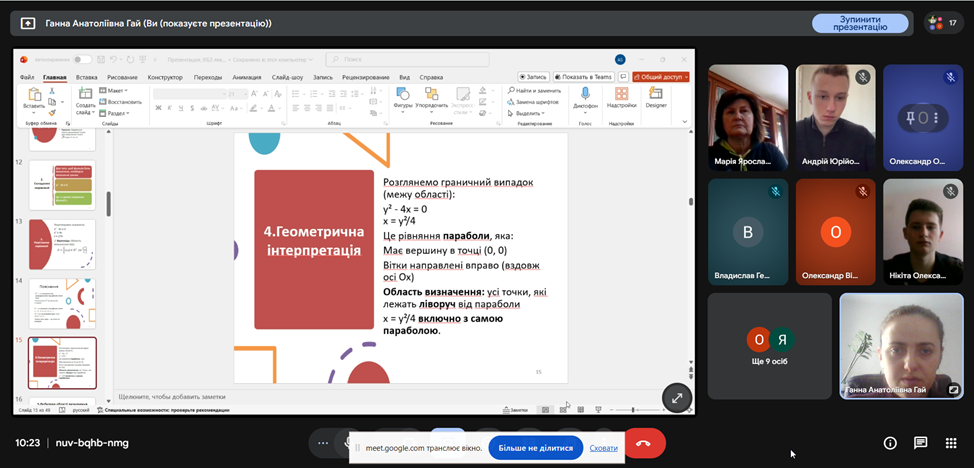Click the red leave call button
The image size is (974, 468).
644,443
